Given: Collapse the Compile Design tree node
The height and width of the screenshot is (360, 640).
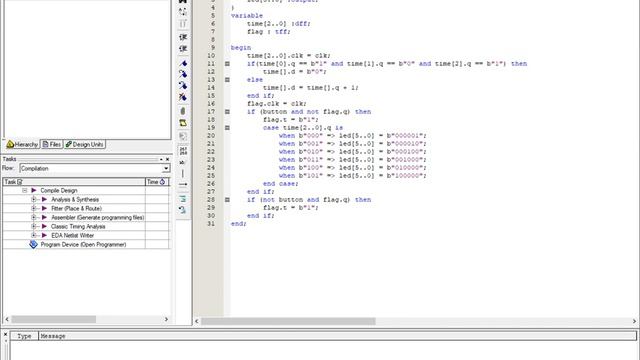Looking at the screenshot, I should [24, 190].
